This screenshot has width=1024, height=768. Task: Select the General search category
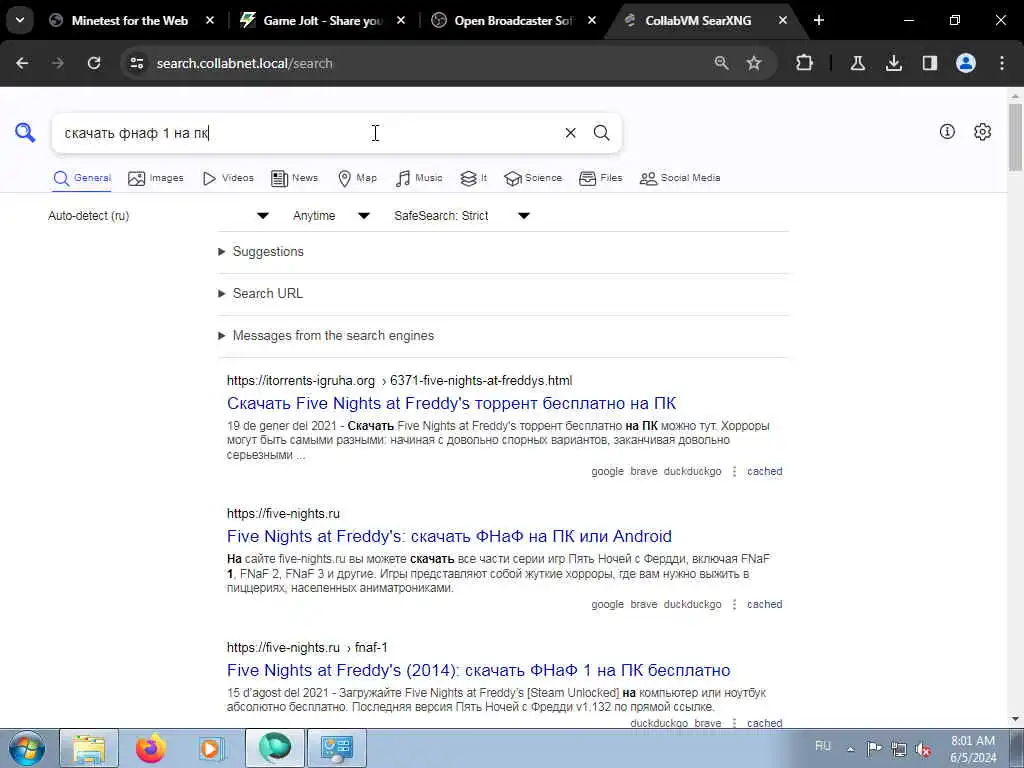[82, 178]
